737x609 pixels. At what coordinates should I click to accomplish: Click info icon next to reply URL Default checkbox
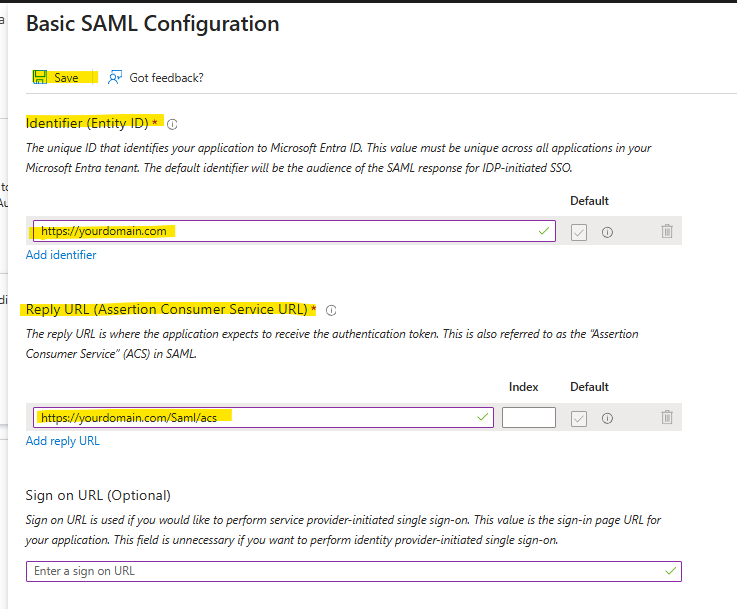coord(607,418)
